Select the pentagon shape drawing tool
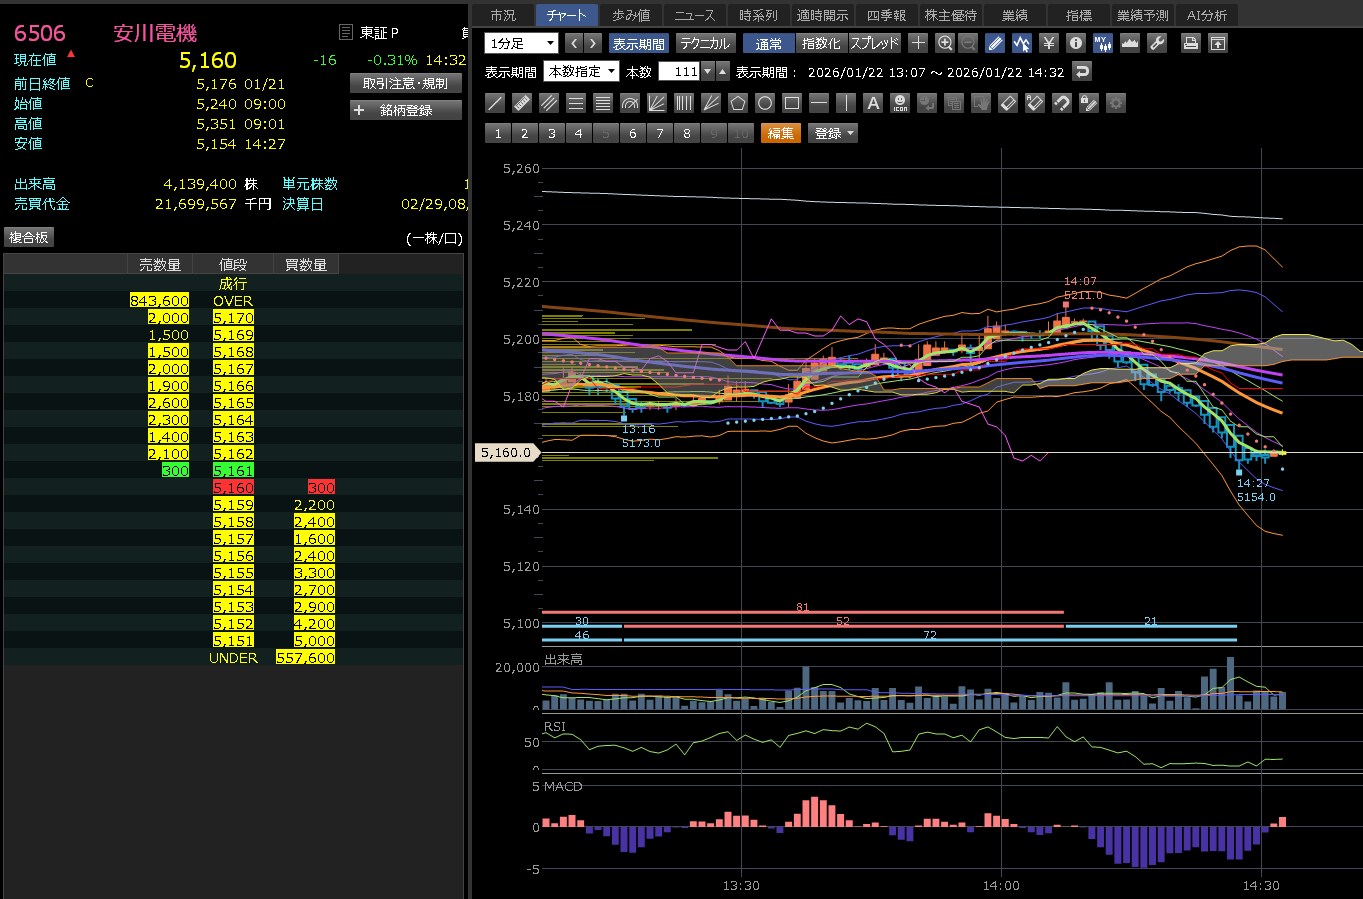This screenshot has width=1363, height=899. 738,103
